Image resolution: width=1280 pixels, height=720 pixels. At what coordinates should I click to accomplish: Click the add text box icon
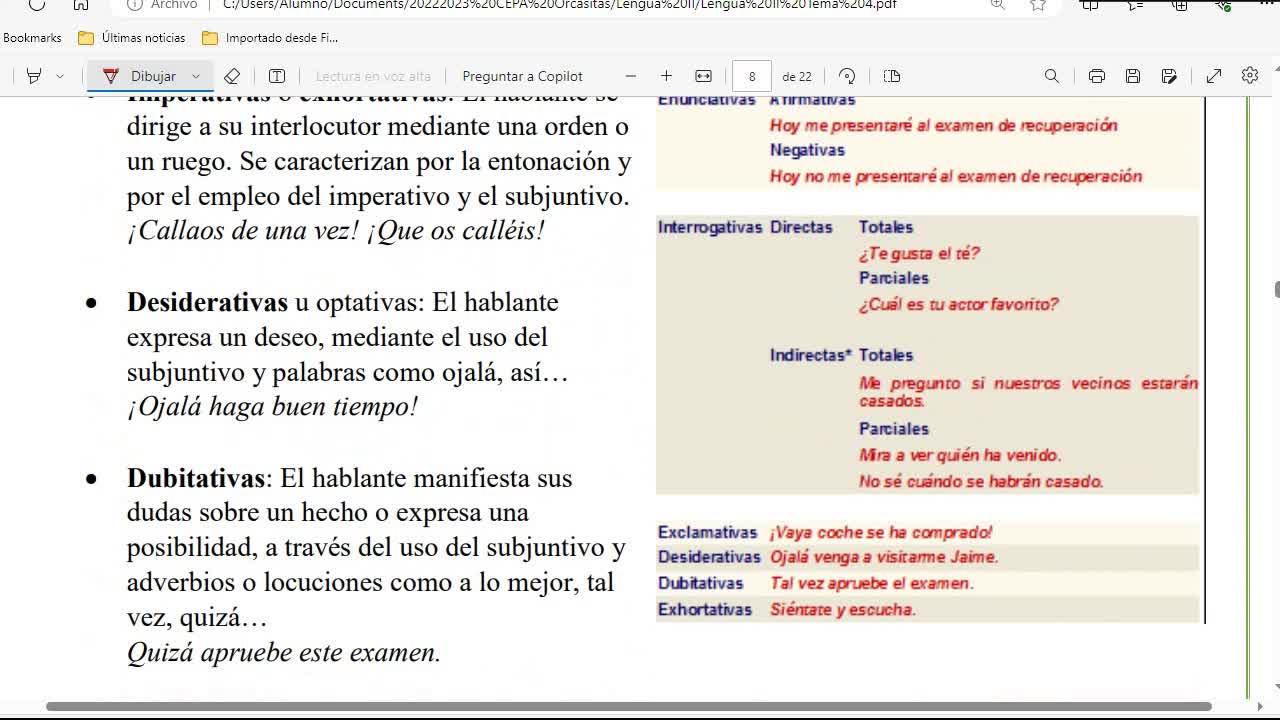click(x=277, y=76)
